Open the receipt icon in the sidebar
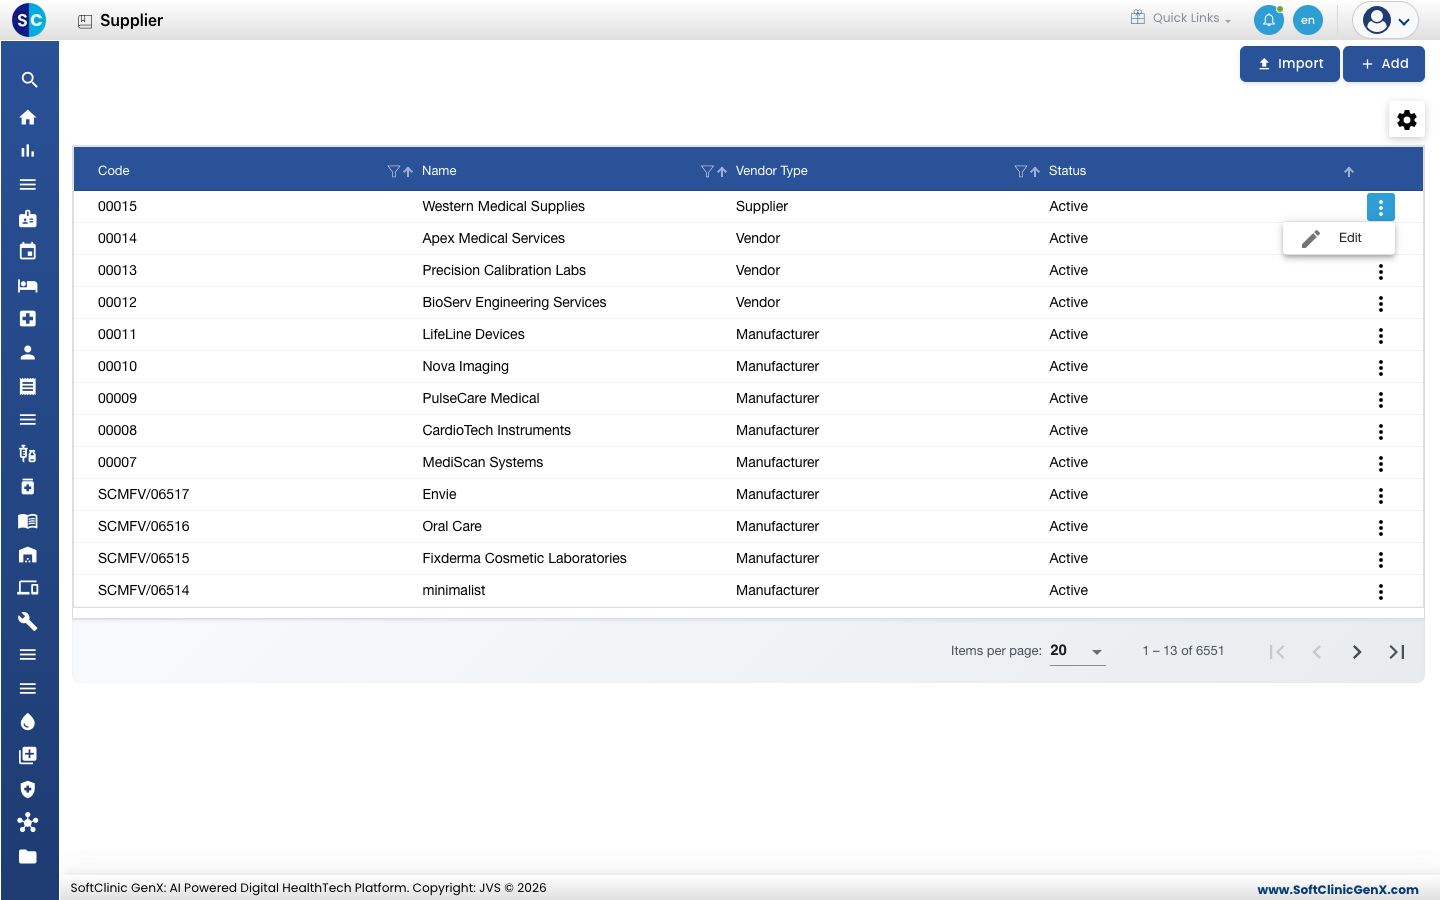 (28, 386)
